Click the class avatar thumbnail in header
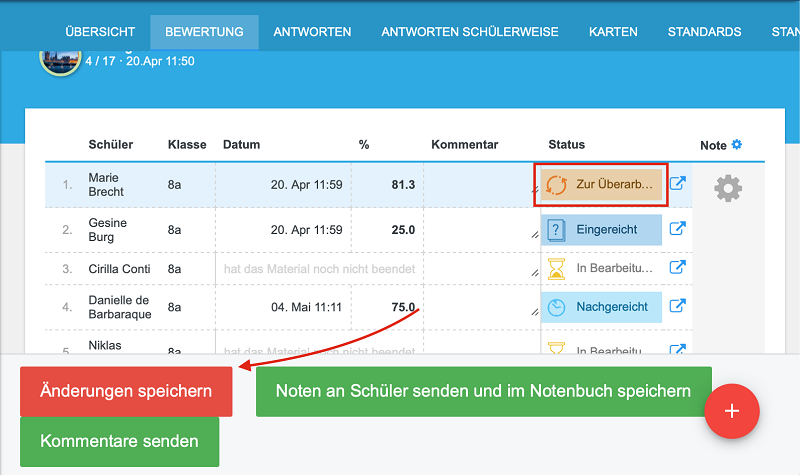Viewport: 800px width, 475px height. (x=60, y=61)
